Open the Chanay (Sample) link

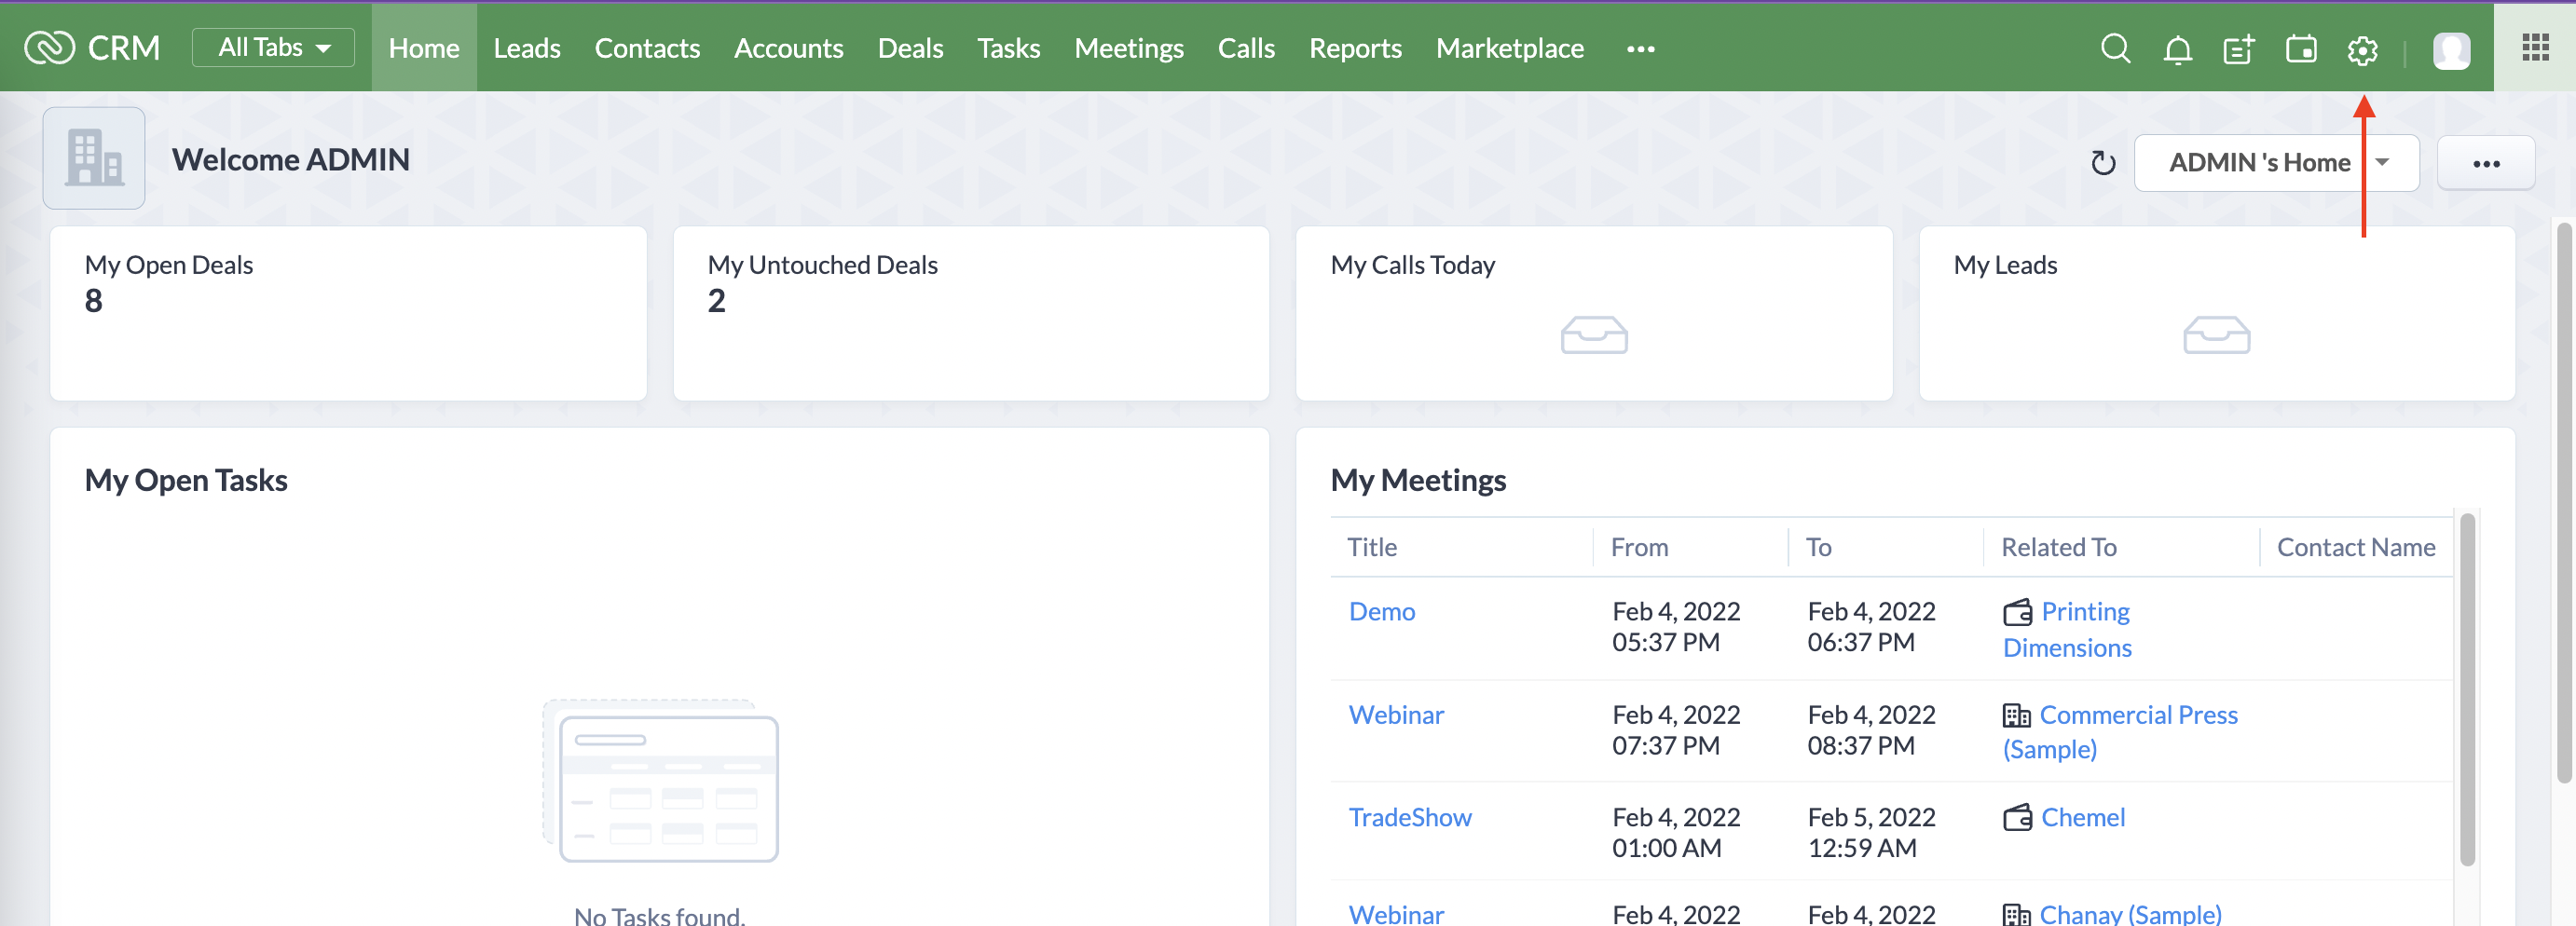pyautogui.click(x=2130, y=913)
